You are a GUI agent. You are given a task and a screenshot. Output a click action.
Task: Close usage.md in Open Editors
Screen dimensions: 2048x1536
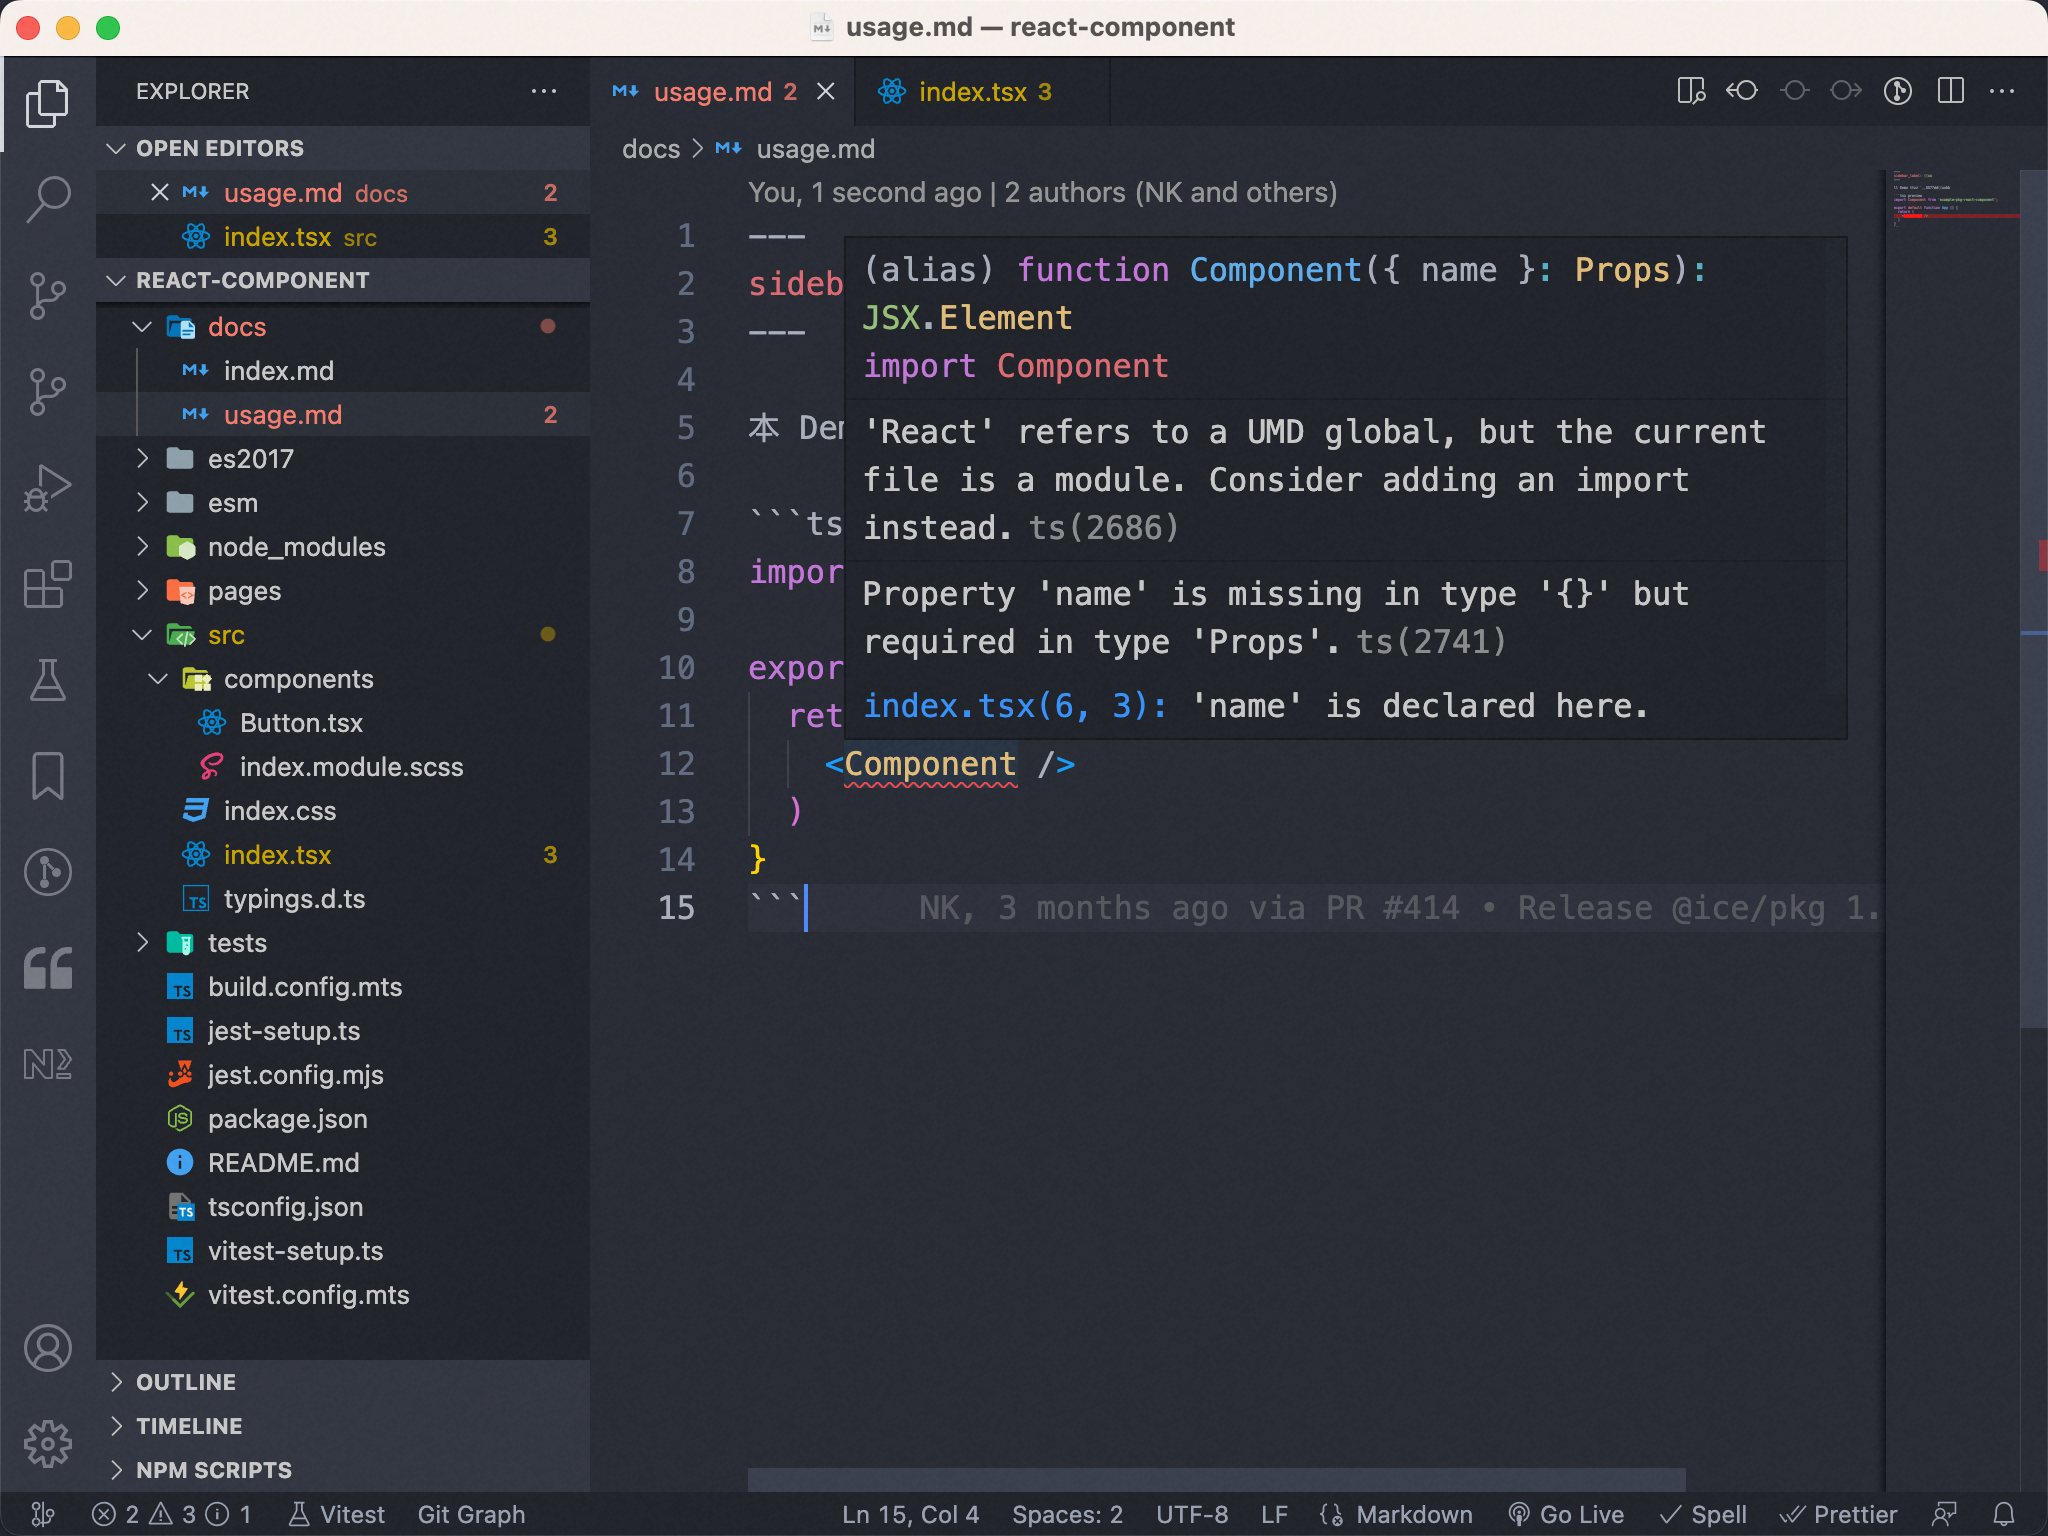coord(160,192)
